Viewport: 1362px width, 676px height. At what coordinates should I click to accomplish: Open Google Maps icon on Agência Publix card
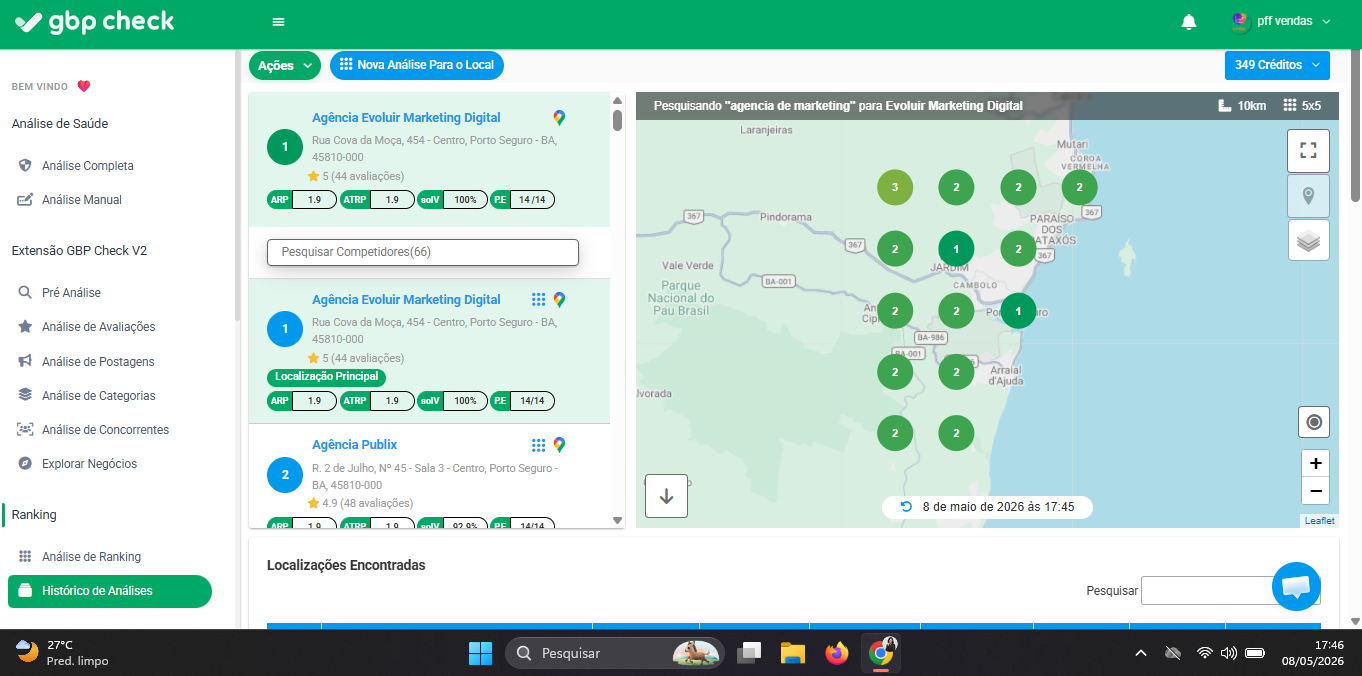[x=559, y=445]
